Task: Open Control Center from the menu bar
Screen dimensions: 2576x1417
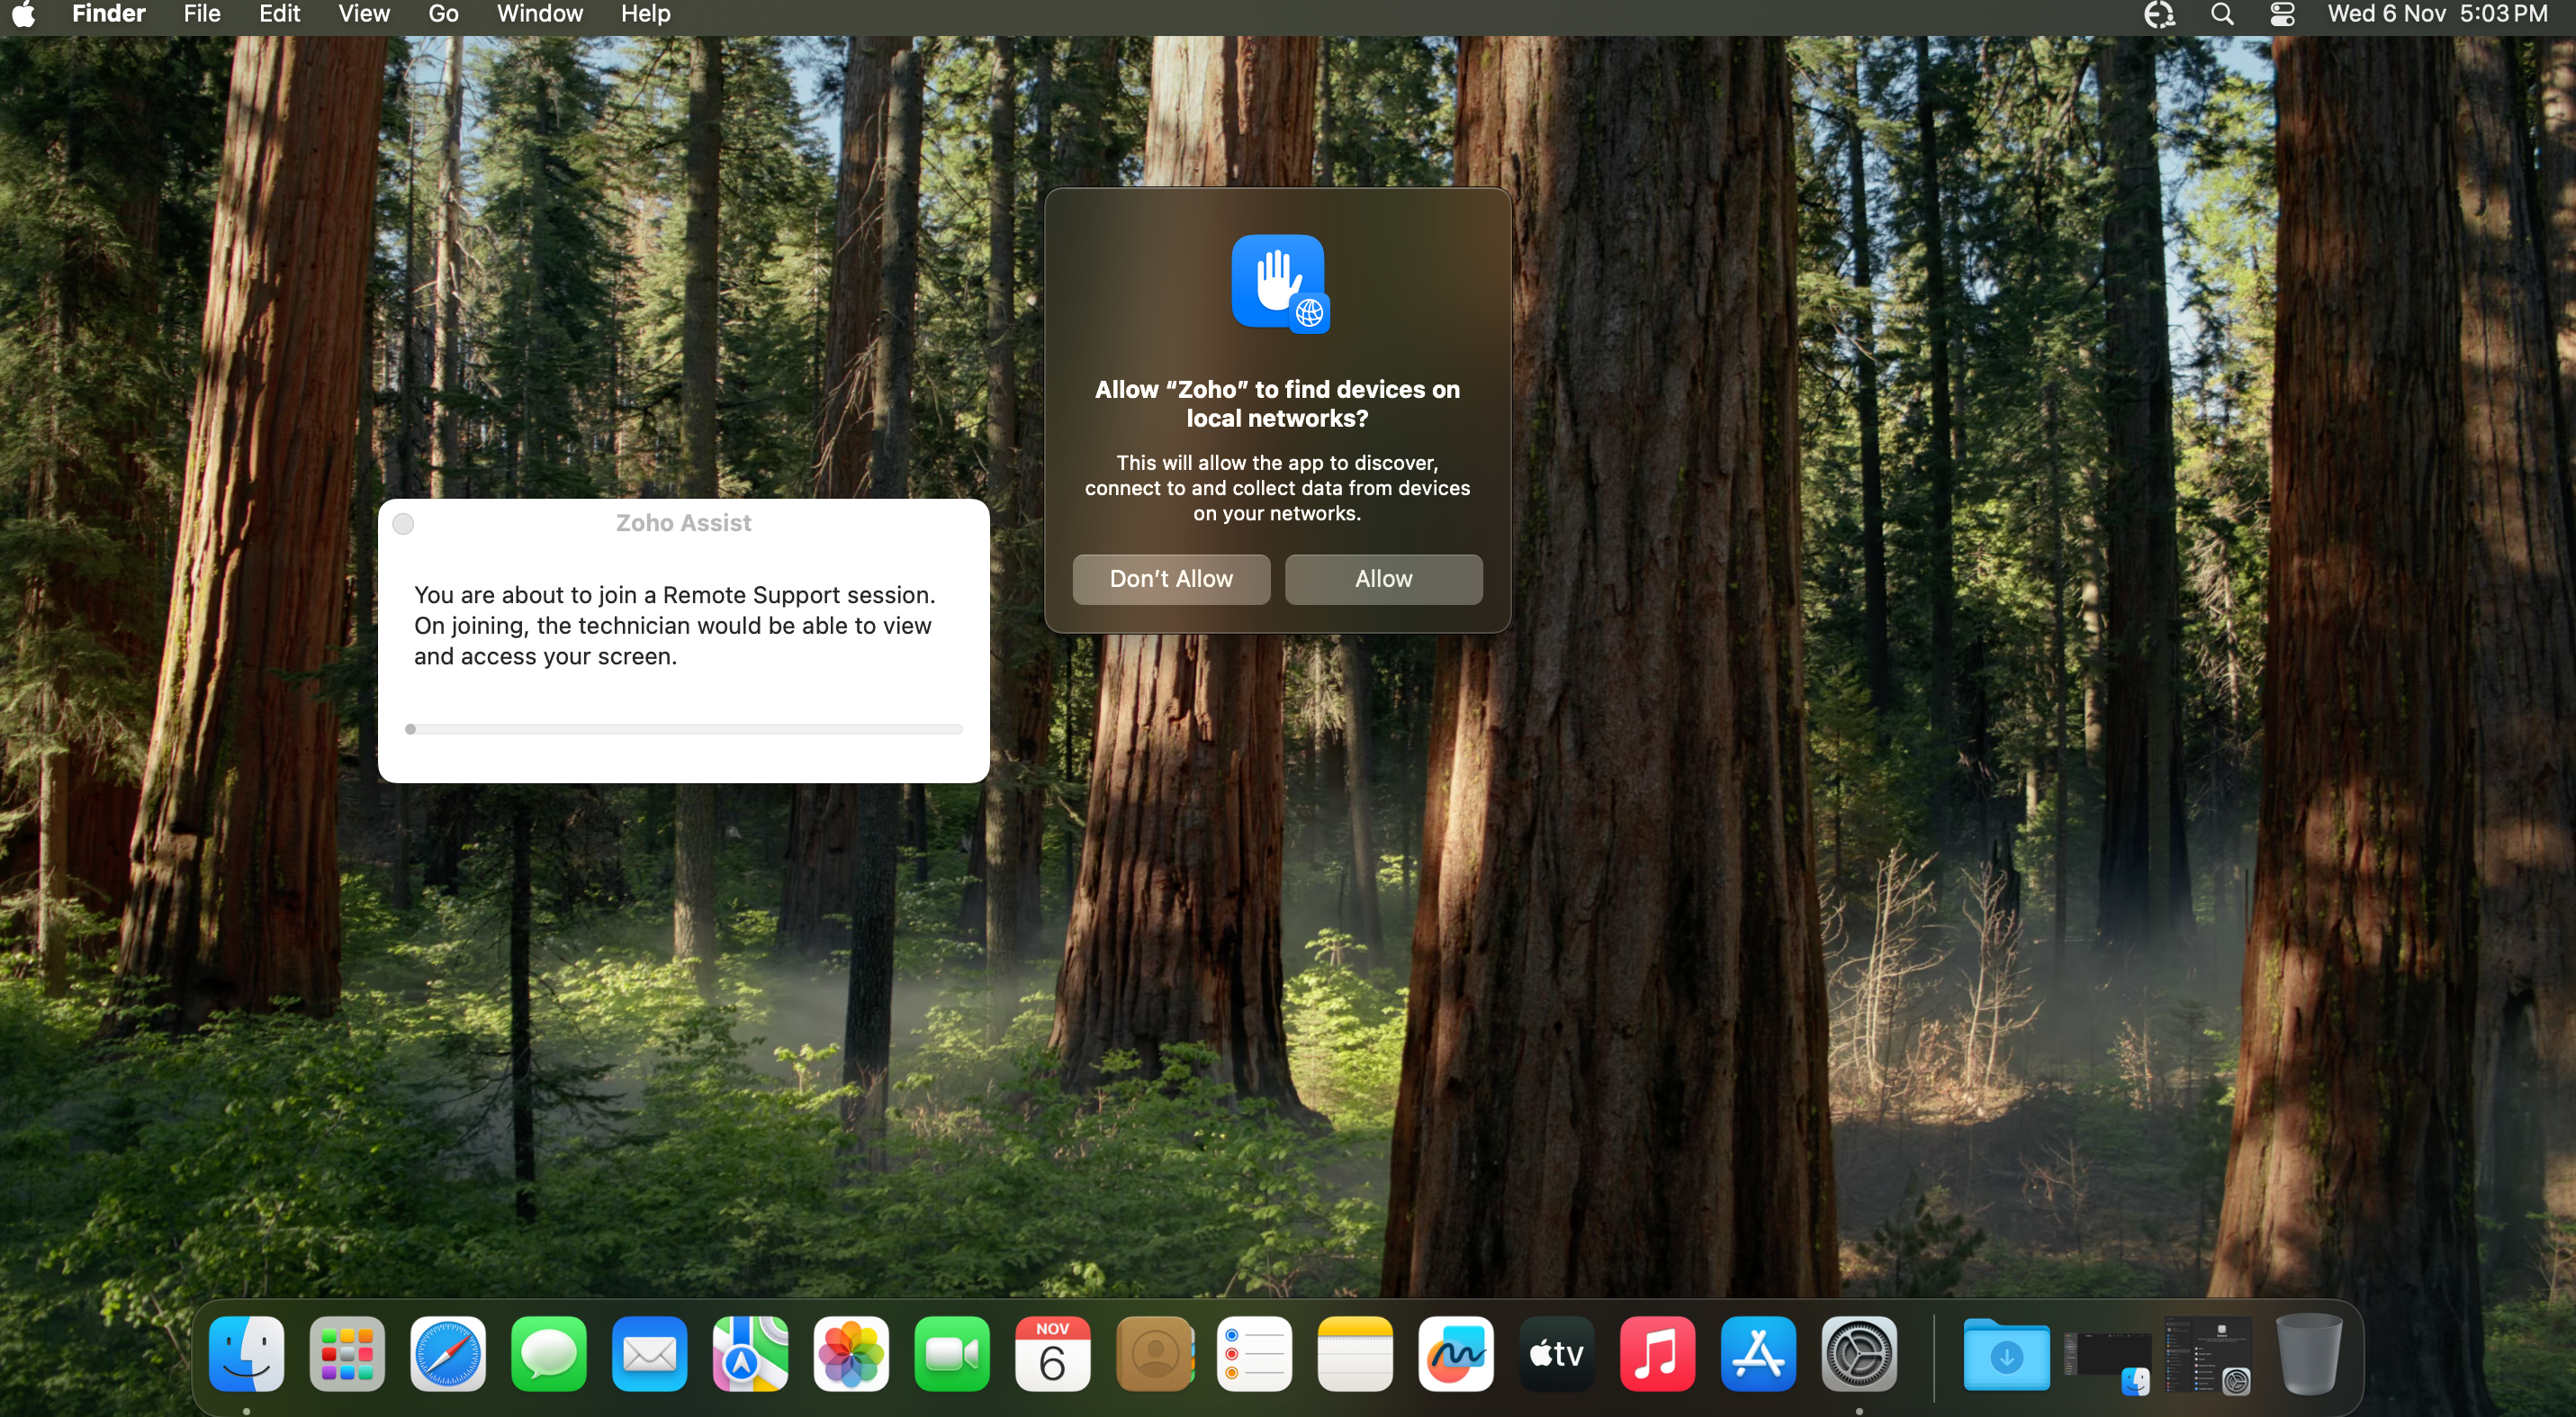Action: coord(2283,14)
